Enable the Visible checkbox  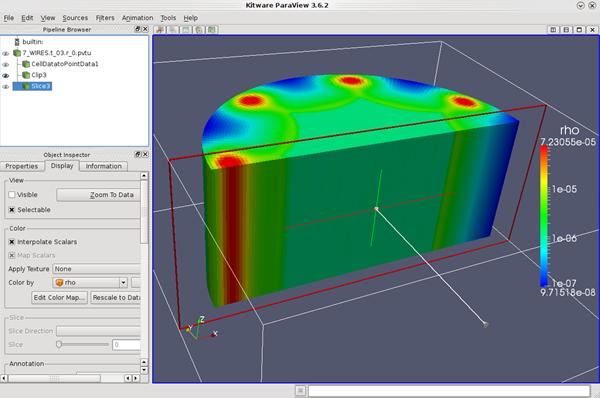tap(12, 195)
